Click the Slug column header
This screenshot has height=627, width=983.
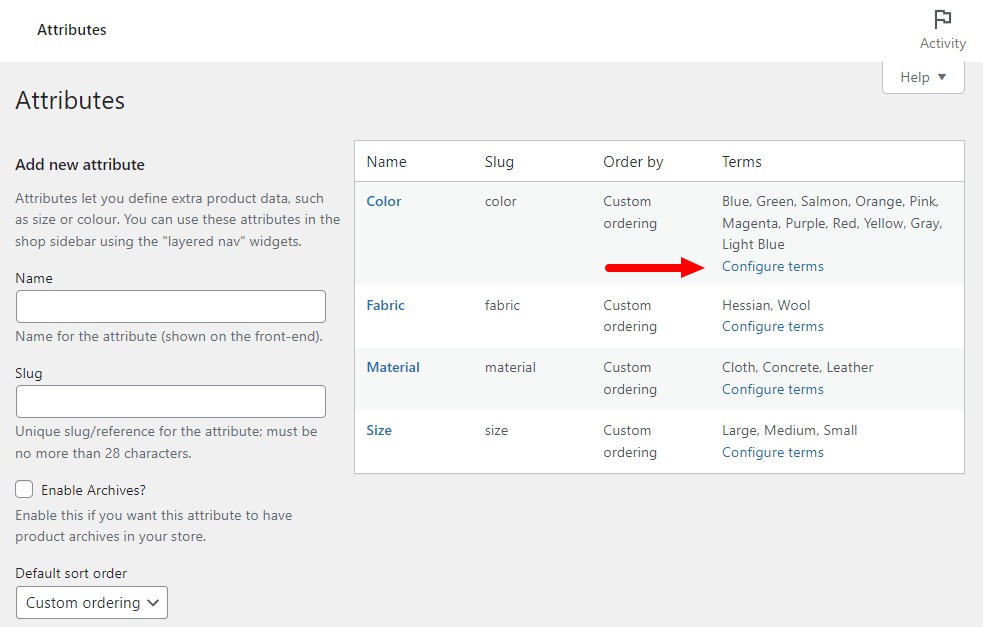(499, 161)
